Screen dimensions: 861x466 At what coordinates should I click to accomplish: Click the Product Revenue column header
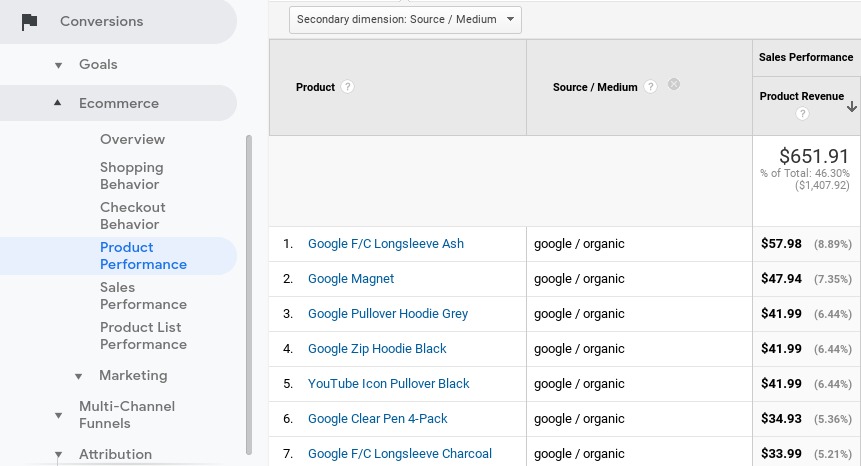pos(802,96)
